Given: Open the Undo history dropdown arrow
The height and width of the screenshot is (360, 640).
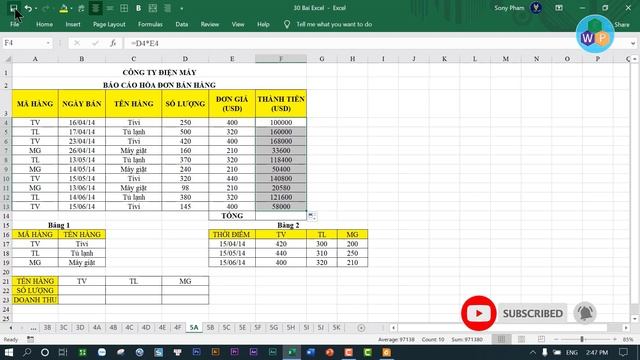Looking at the screenshot, I should [36, 8].
